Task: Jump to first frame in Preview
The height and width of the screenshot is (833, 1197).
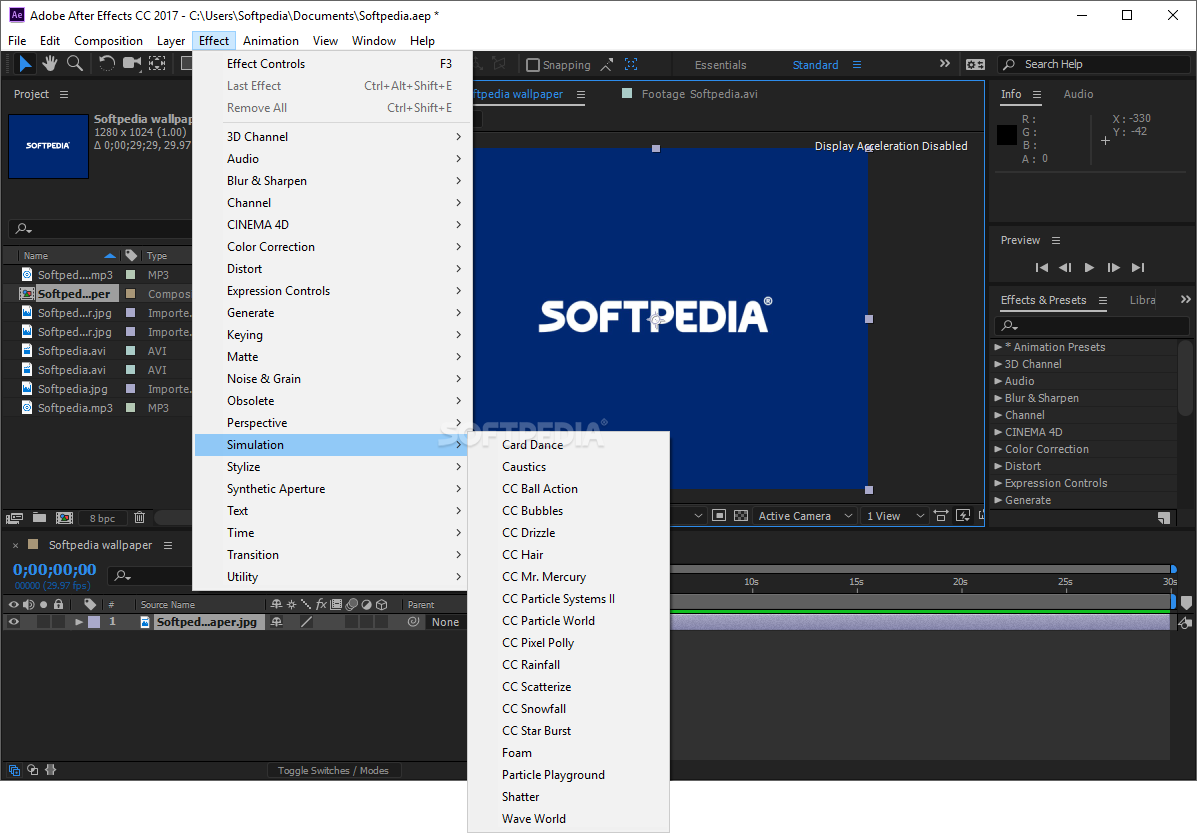Action: tap(1041, 267)
